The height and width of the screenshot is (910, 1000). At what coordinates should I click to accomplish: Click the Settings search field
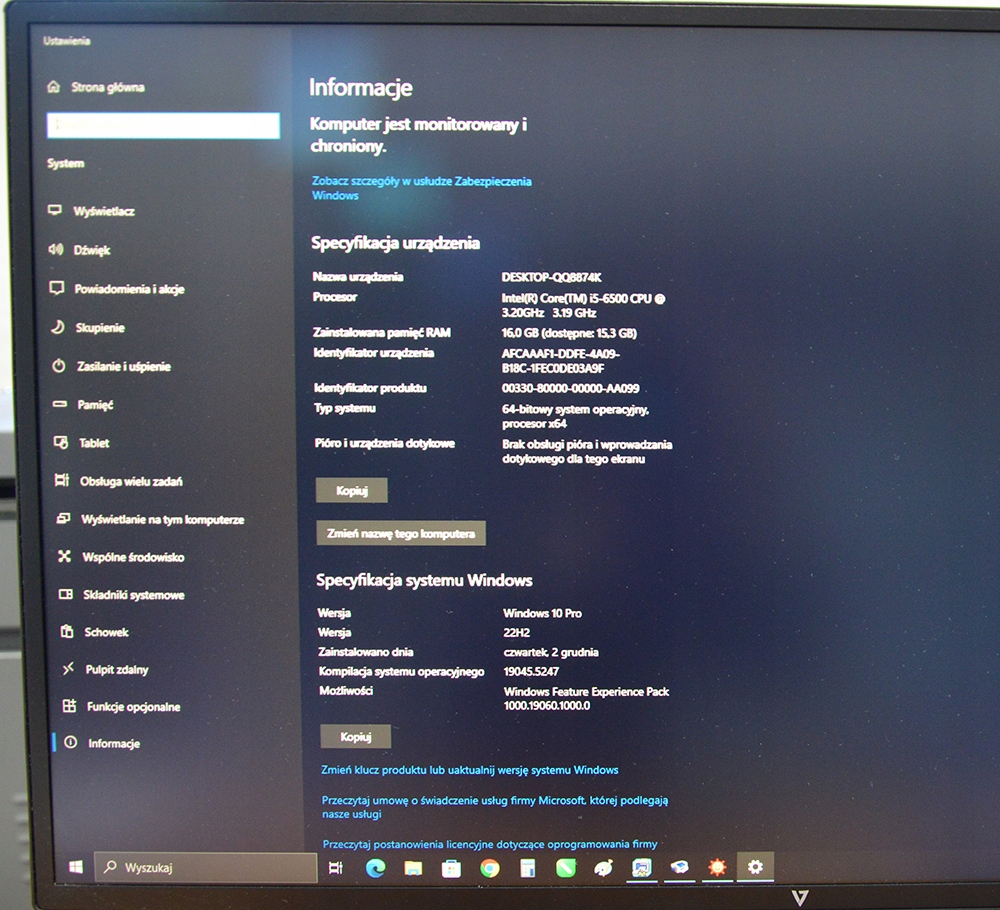[163, 125]
